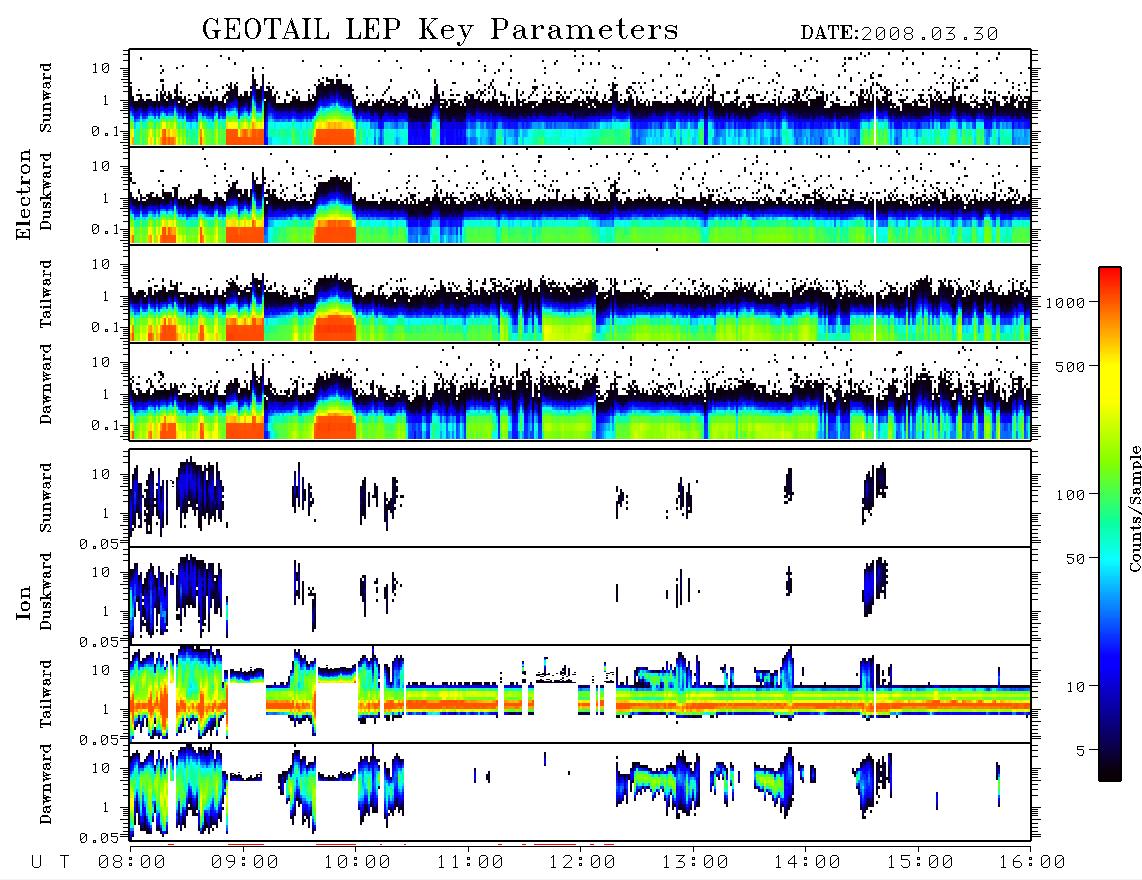This screenshot has width=1142, height=880.
Task: Click the "11:00" time tick label
Action: (x=470, y=863)
